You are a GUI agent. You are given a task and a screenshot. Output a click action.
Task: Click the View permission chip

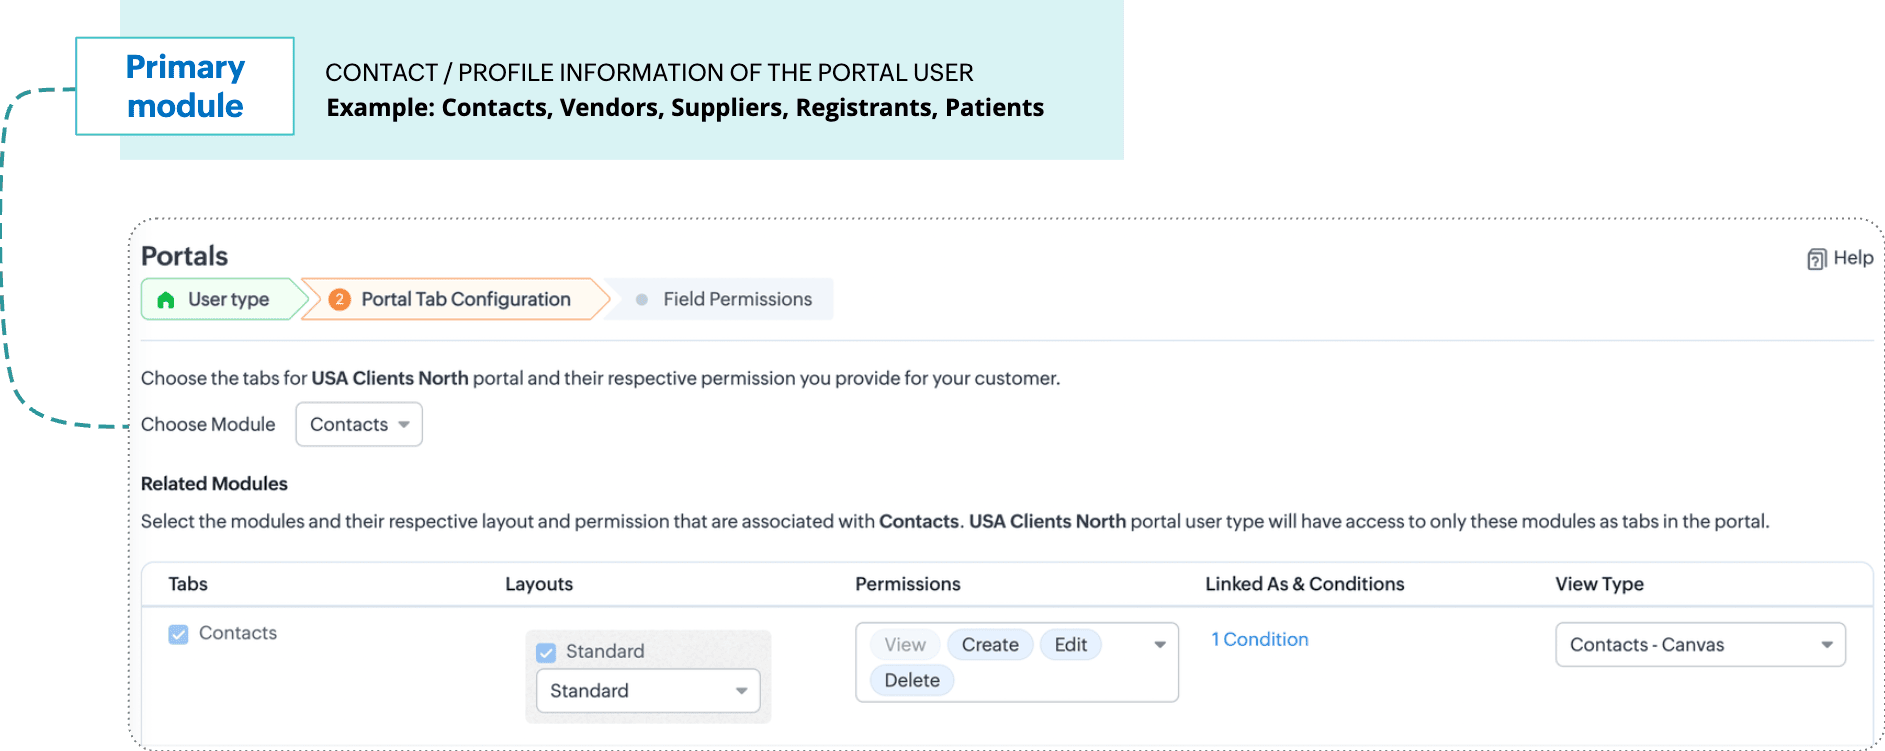pyautogui.click(x=905, y=645)
